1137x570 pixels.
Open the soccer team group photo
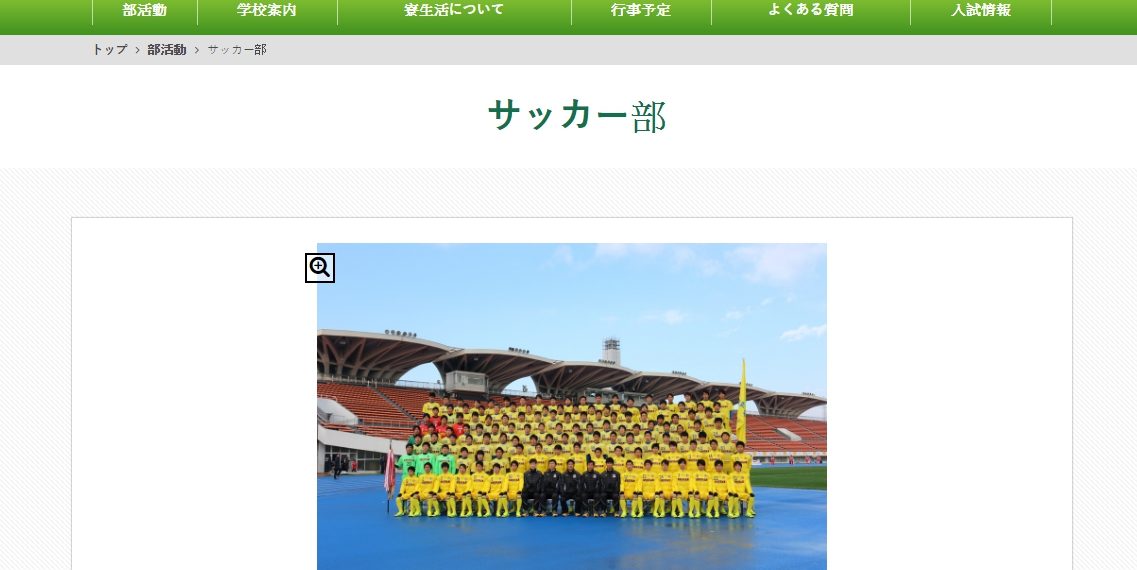571,406
